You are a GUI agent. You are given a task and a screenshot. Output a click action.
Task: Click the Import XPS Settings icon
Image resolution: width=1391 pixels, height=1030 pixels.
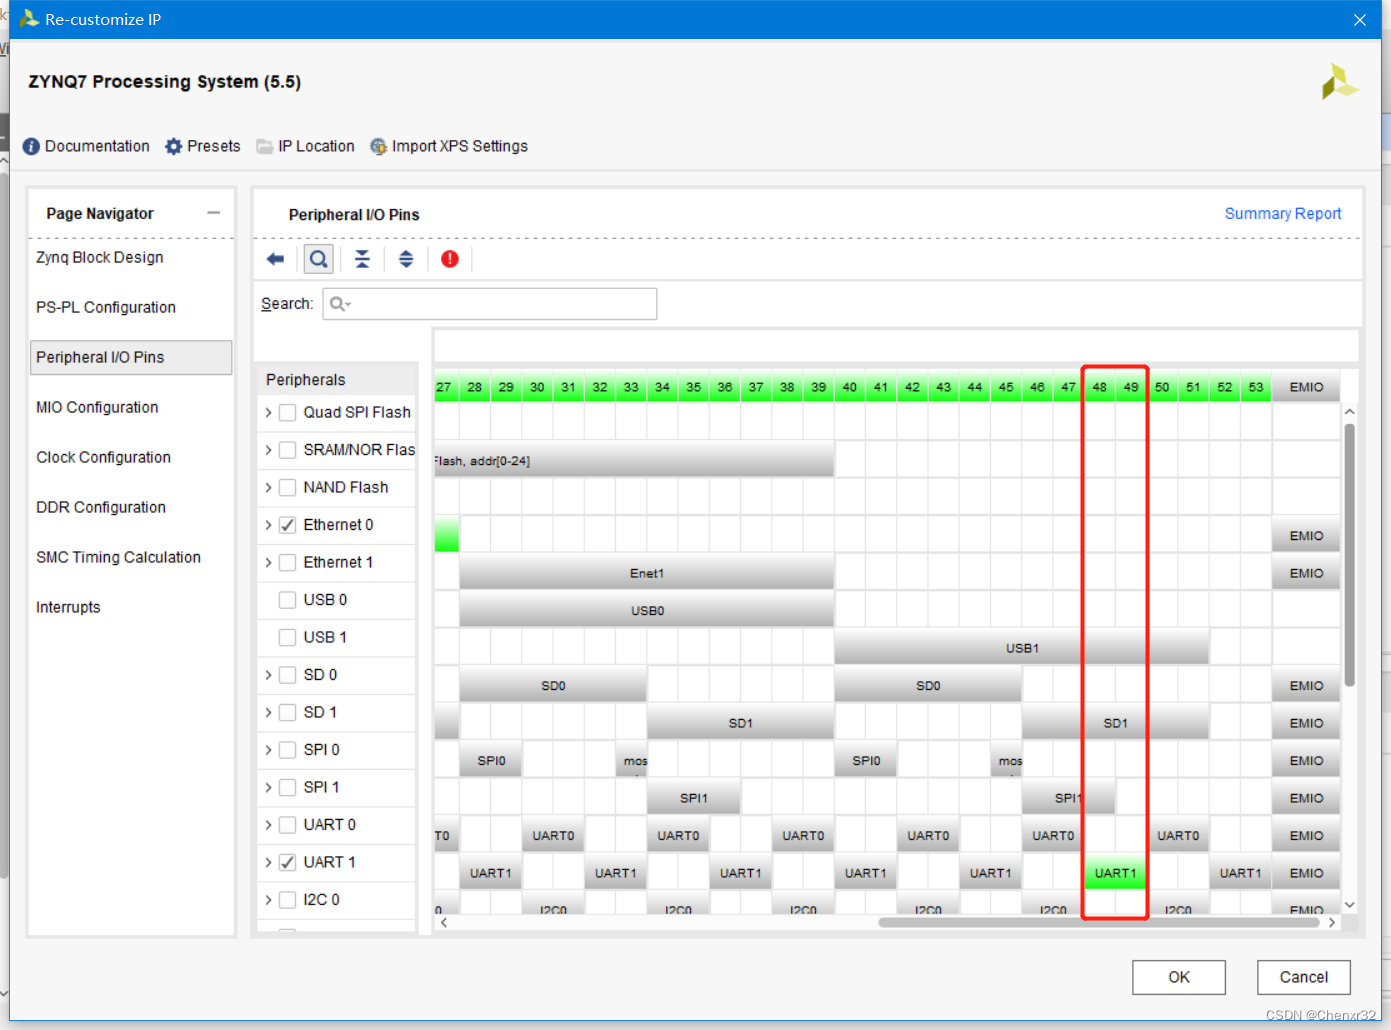pyautogui.click(x=378, y=146)
